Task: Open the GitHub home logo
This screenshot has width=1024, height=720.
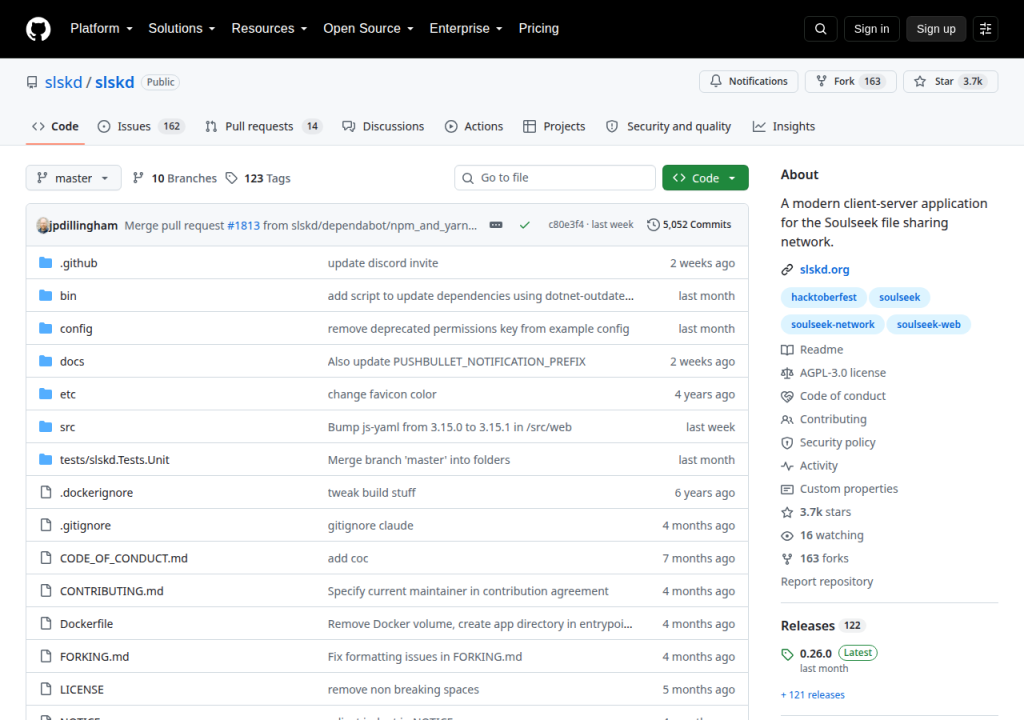Action: (39, 29)
